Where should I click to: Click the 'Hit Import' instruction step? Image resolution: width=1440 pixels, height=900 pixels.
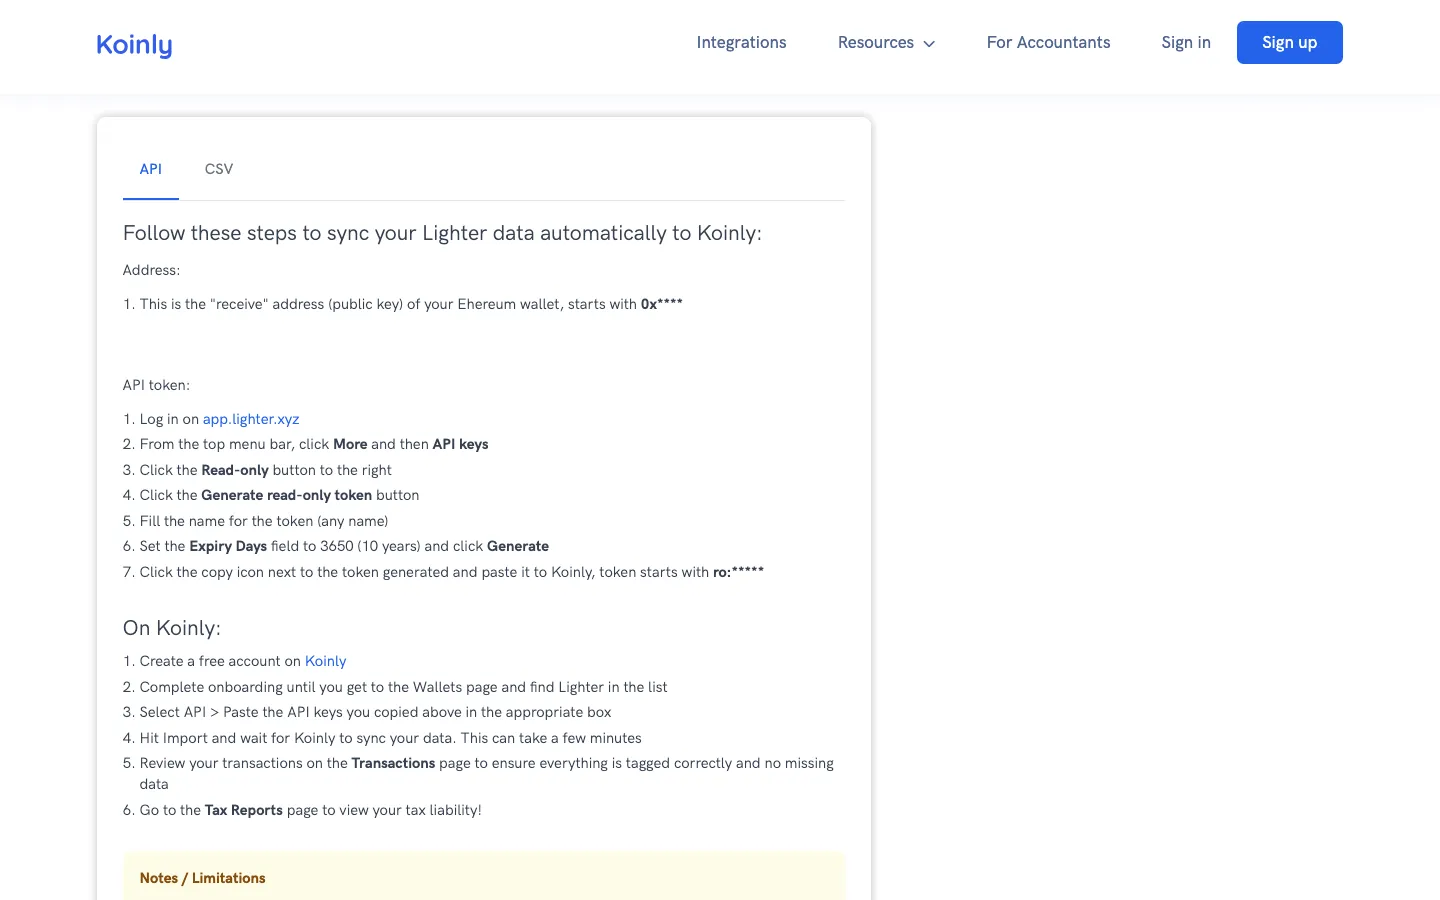coord(390,738)
